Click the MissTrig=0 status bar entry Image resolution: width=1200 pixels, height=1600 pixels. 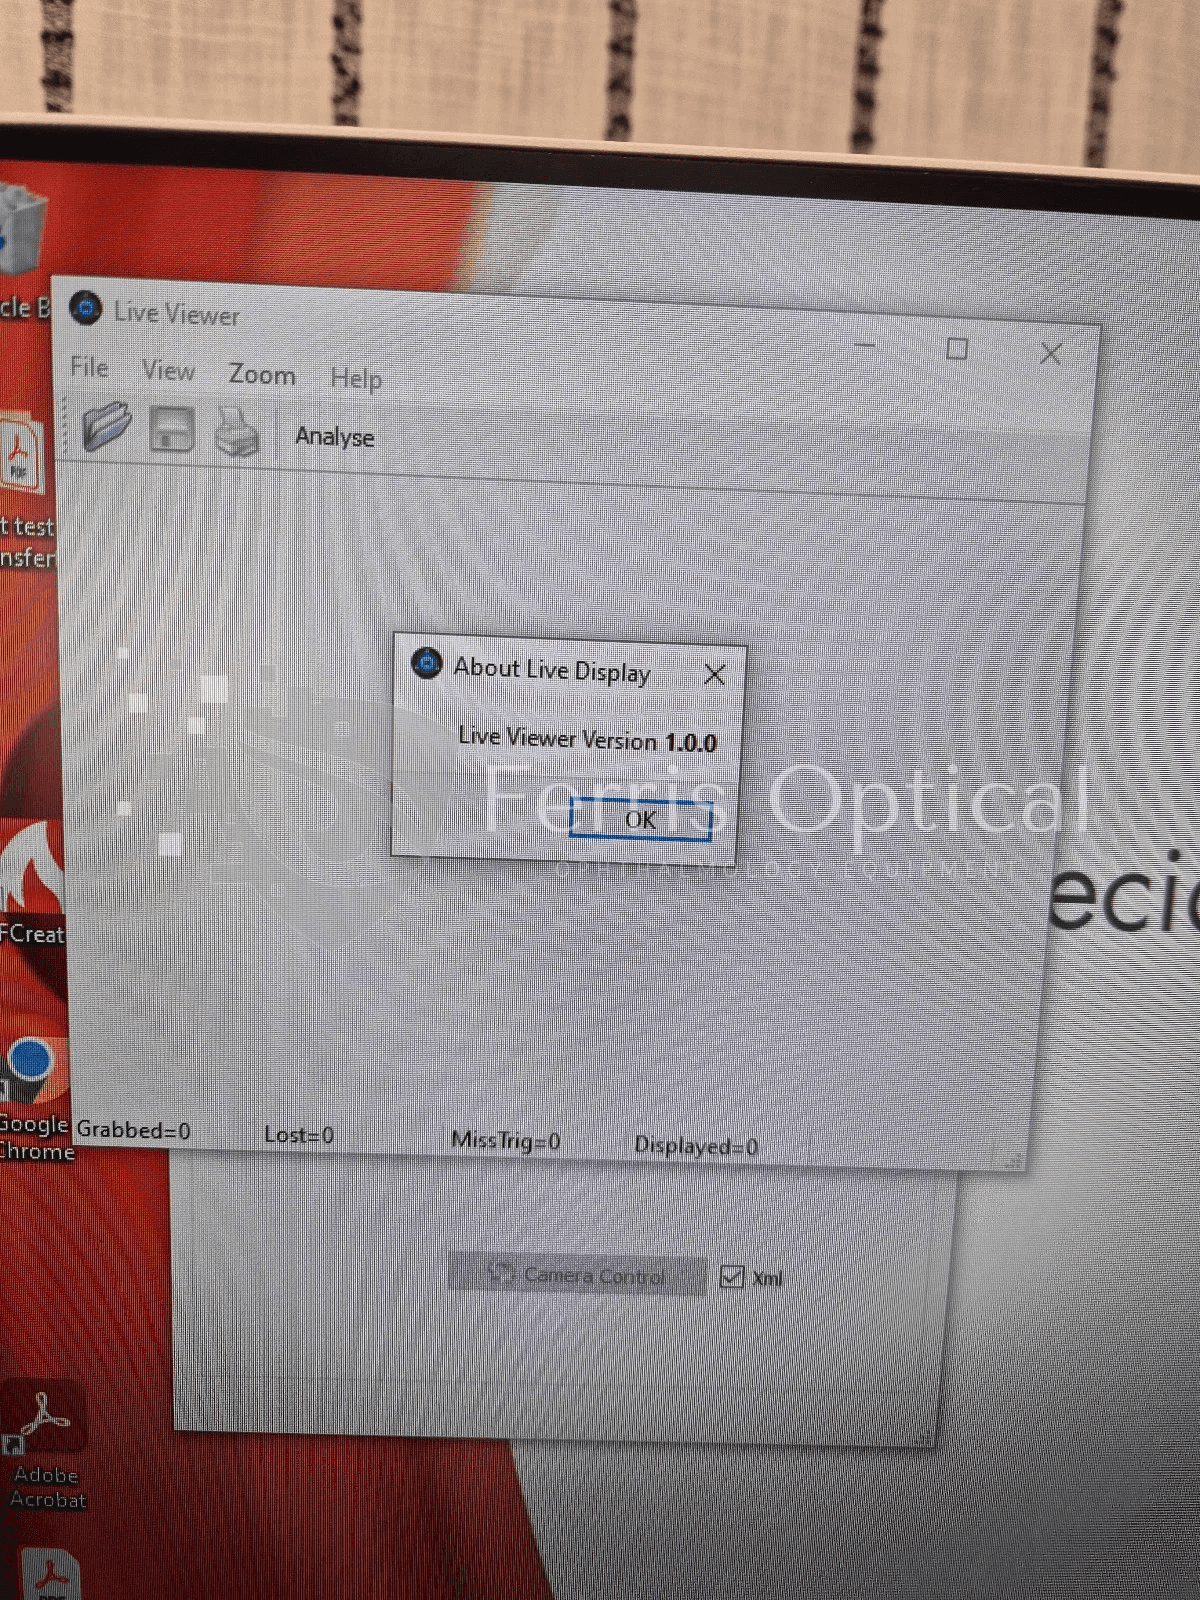pos(505,1140)
